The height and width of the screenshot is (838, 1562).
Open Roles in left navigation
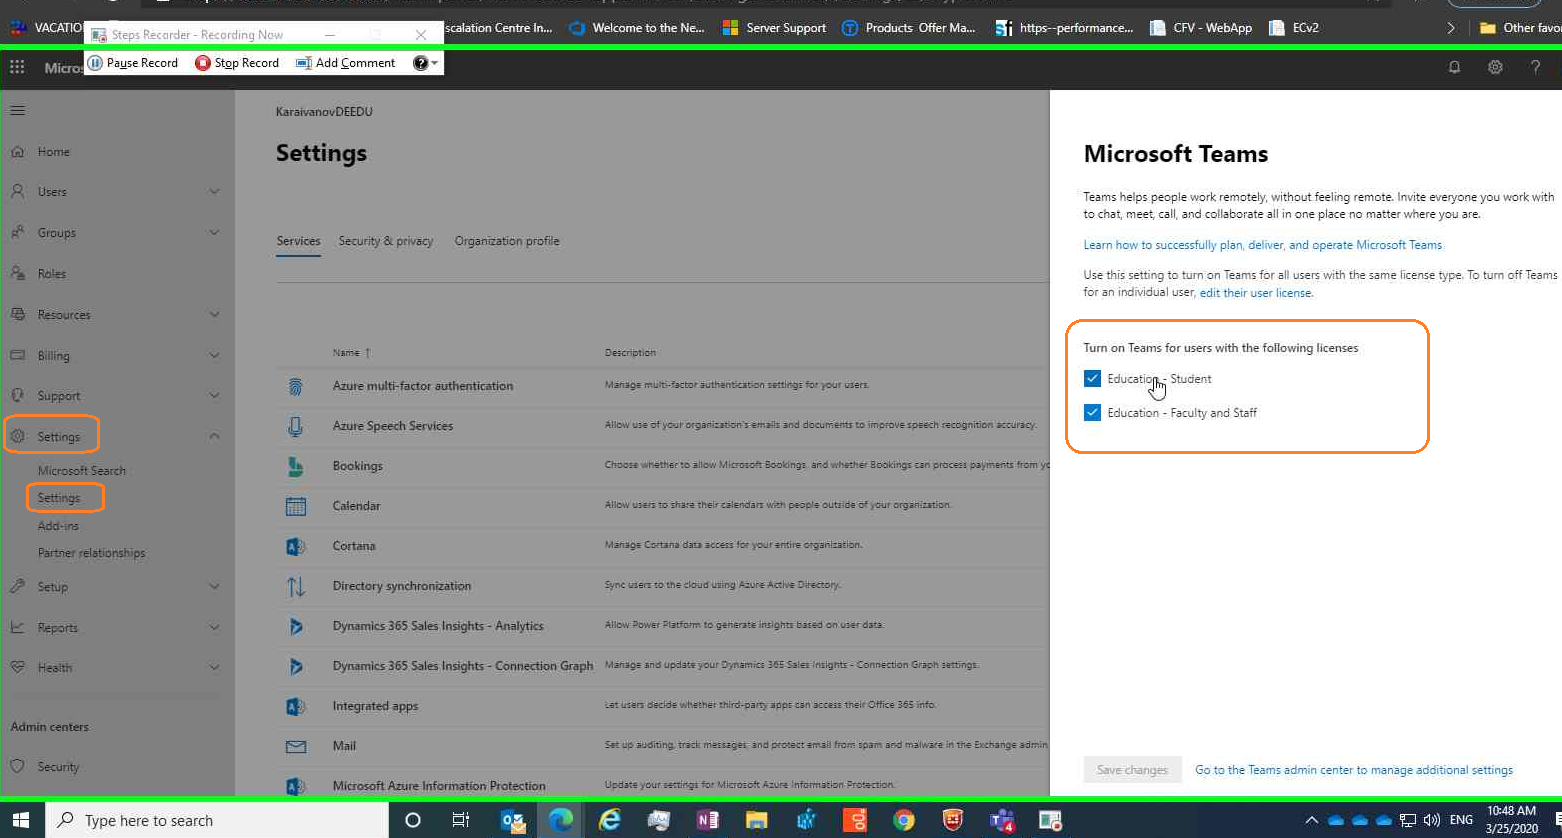(x=52, y=274)
